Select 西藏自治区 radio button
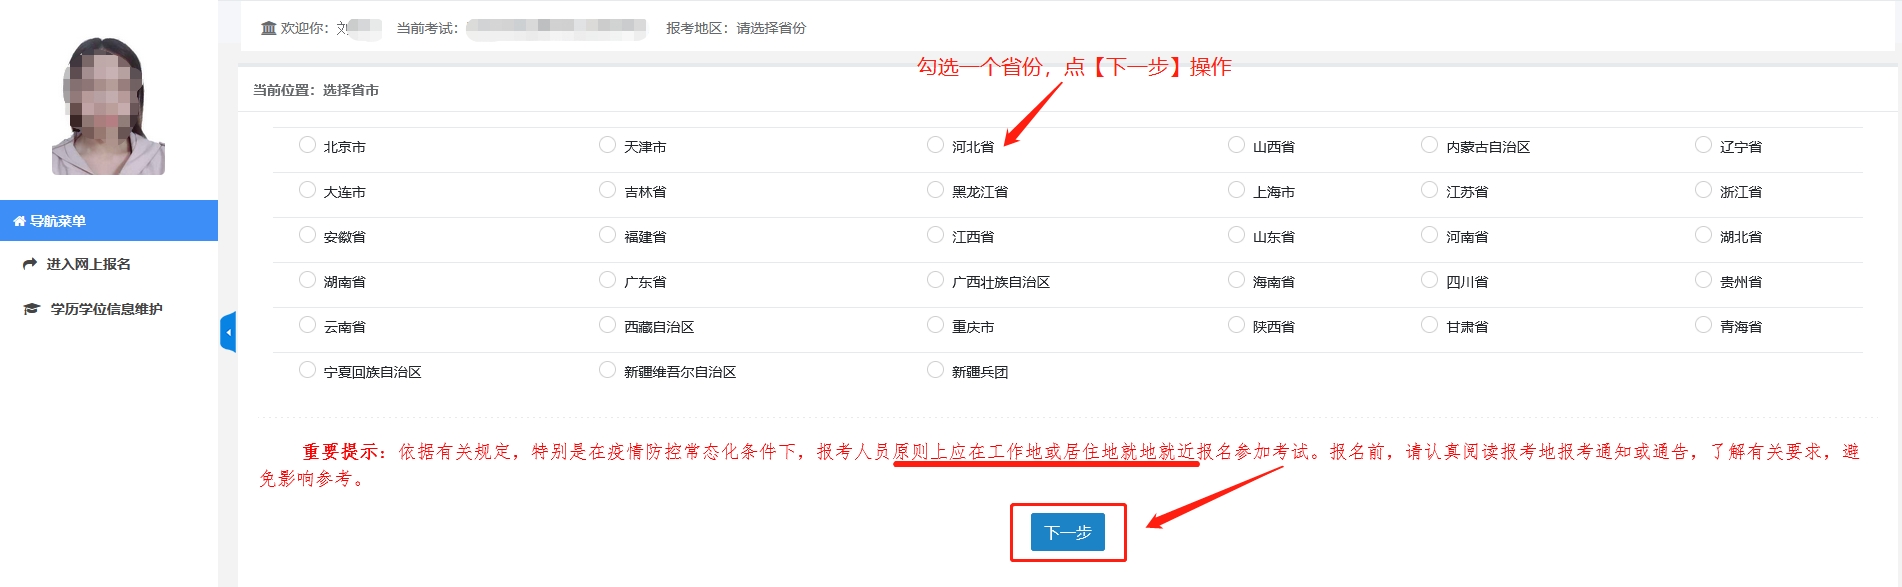The height and width of the screenshot is (587, 1902). [x=607, y=325]
